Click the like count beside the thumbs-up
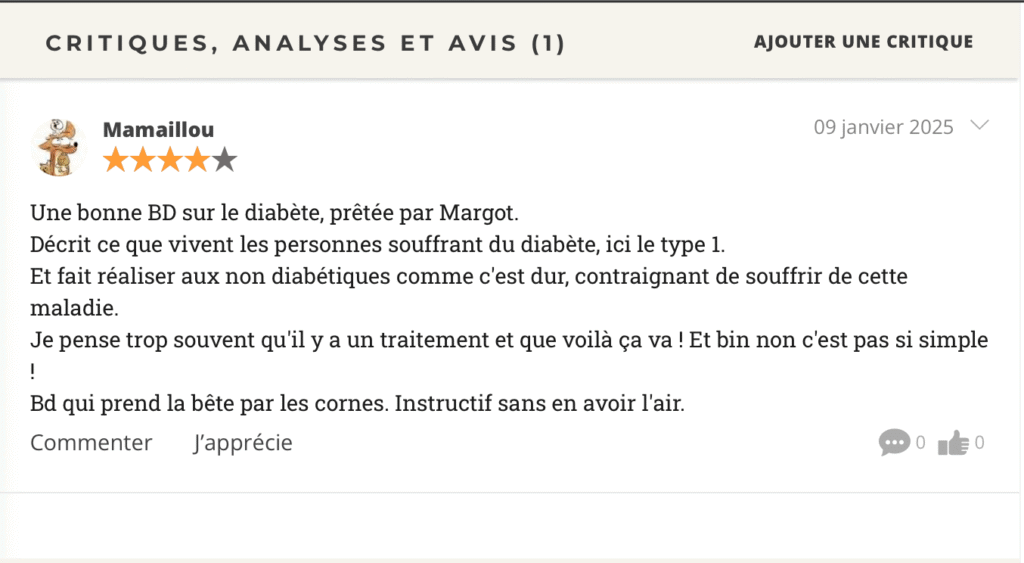This screenshot has width=1024, height=563. 979,442
